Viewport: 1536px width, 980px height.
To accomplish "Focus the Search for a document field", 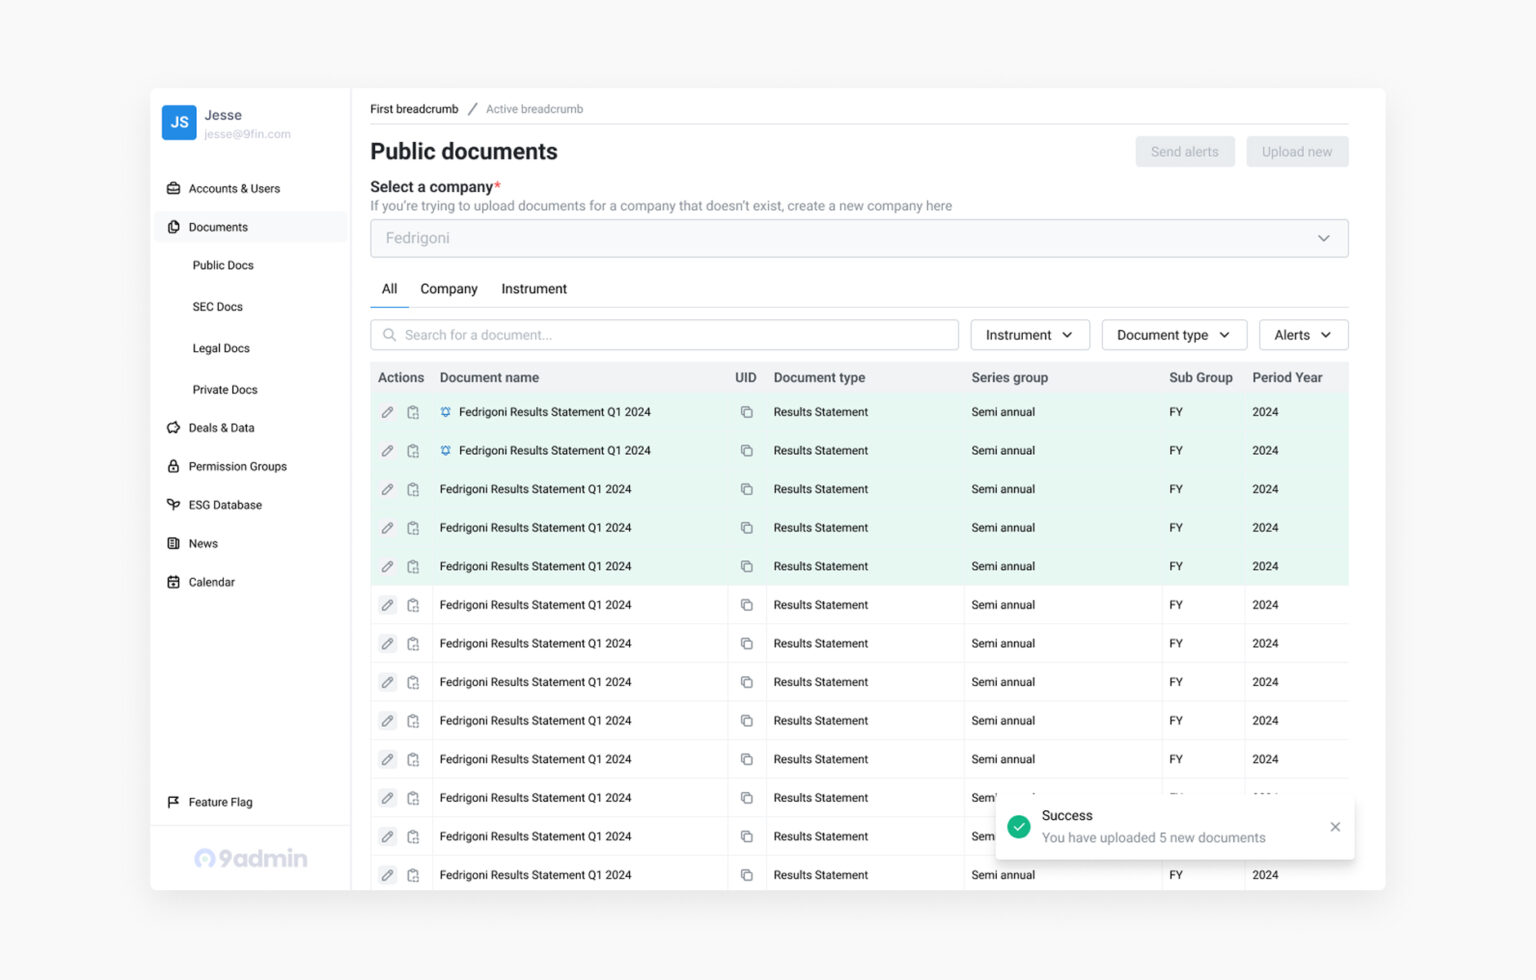I will click(664, 335).
